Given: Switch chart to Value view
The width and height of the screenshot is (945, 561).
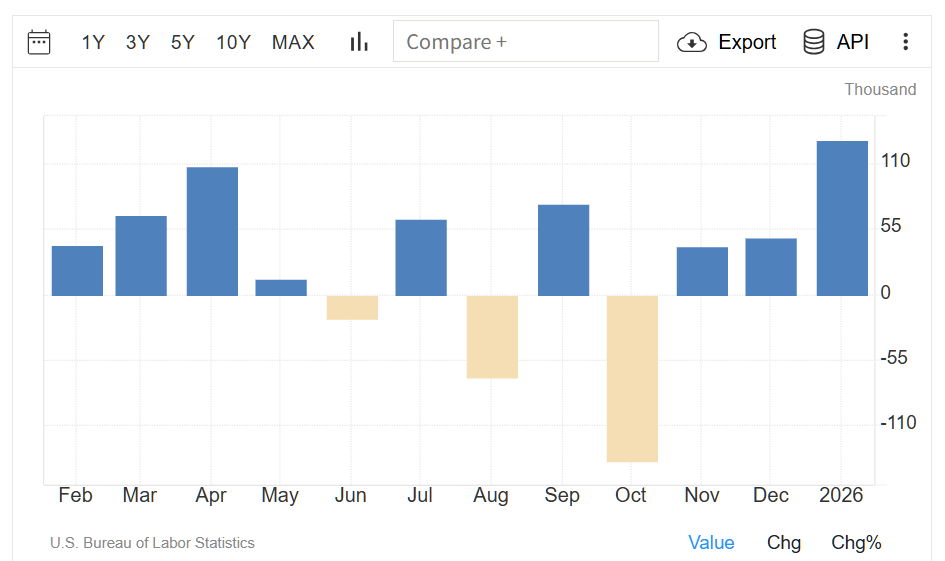Looking at the screenshot, I should (x=711, y=543).
